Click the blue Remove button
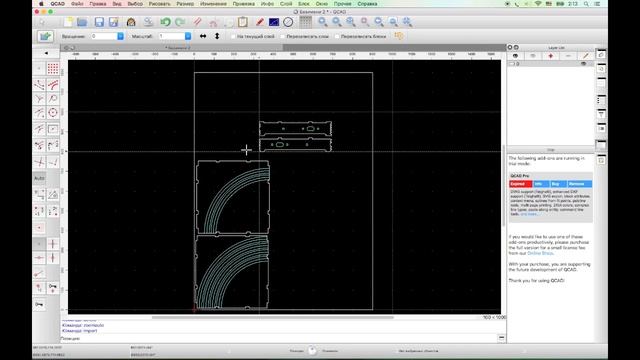This screenshot has height=360, width=640. tap(579, 184)
